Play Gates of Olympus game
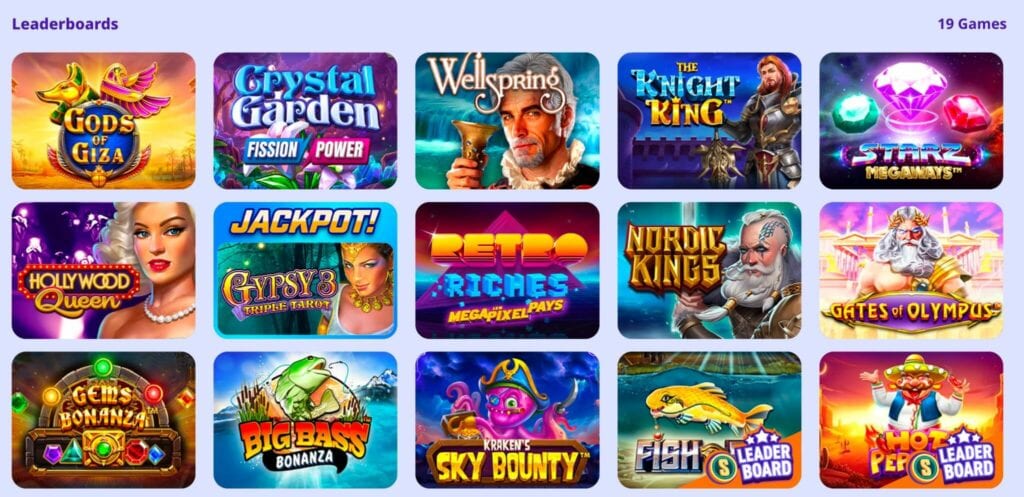 click(x=911, y=270)
